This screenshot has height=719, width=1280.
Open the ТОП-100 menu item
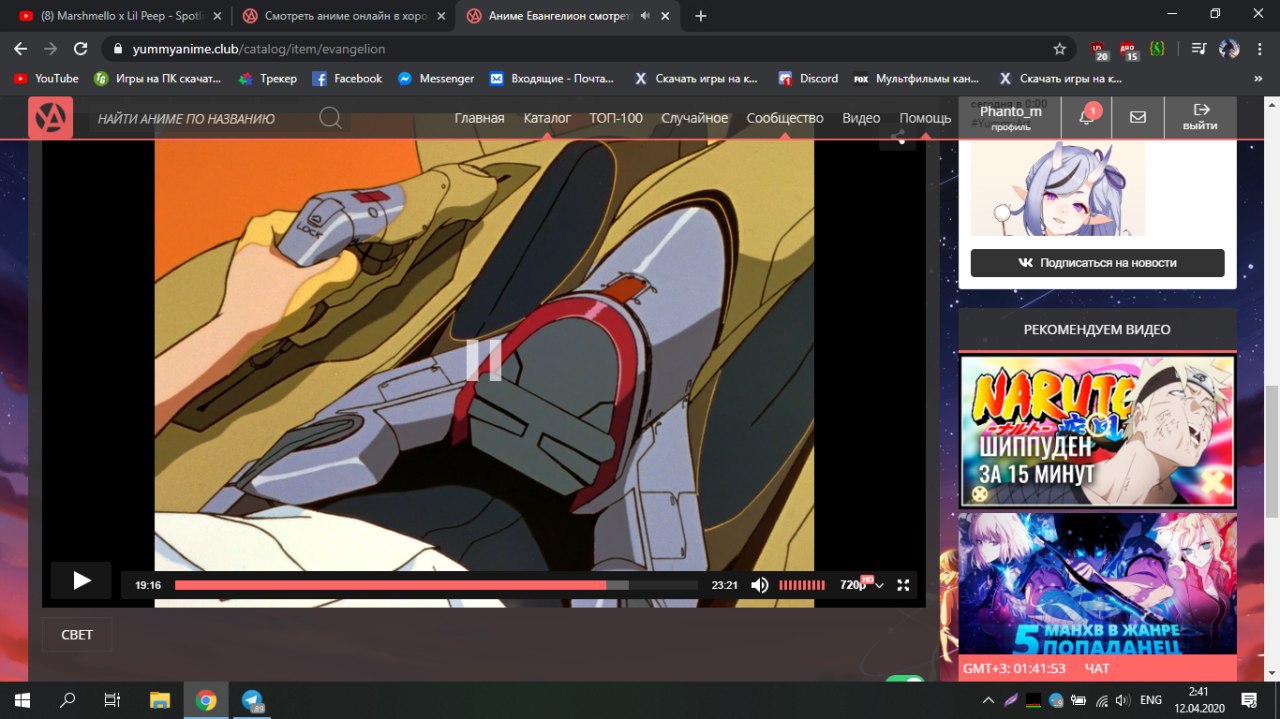click(616, 118)
